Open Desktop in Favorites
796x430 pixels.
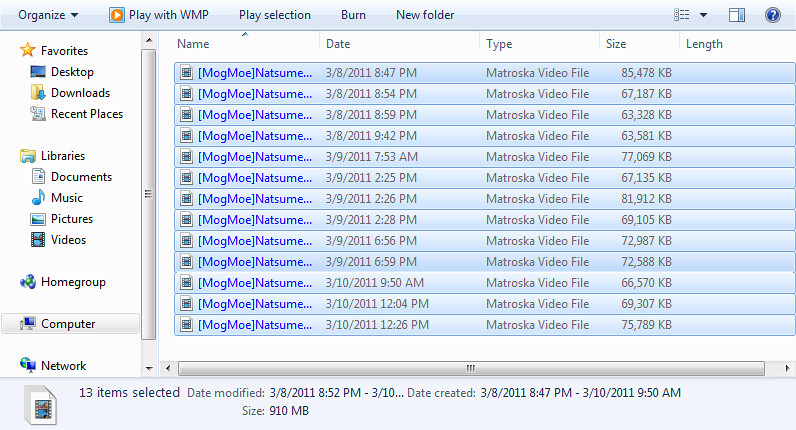[72, 72]
